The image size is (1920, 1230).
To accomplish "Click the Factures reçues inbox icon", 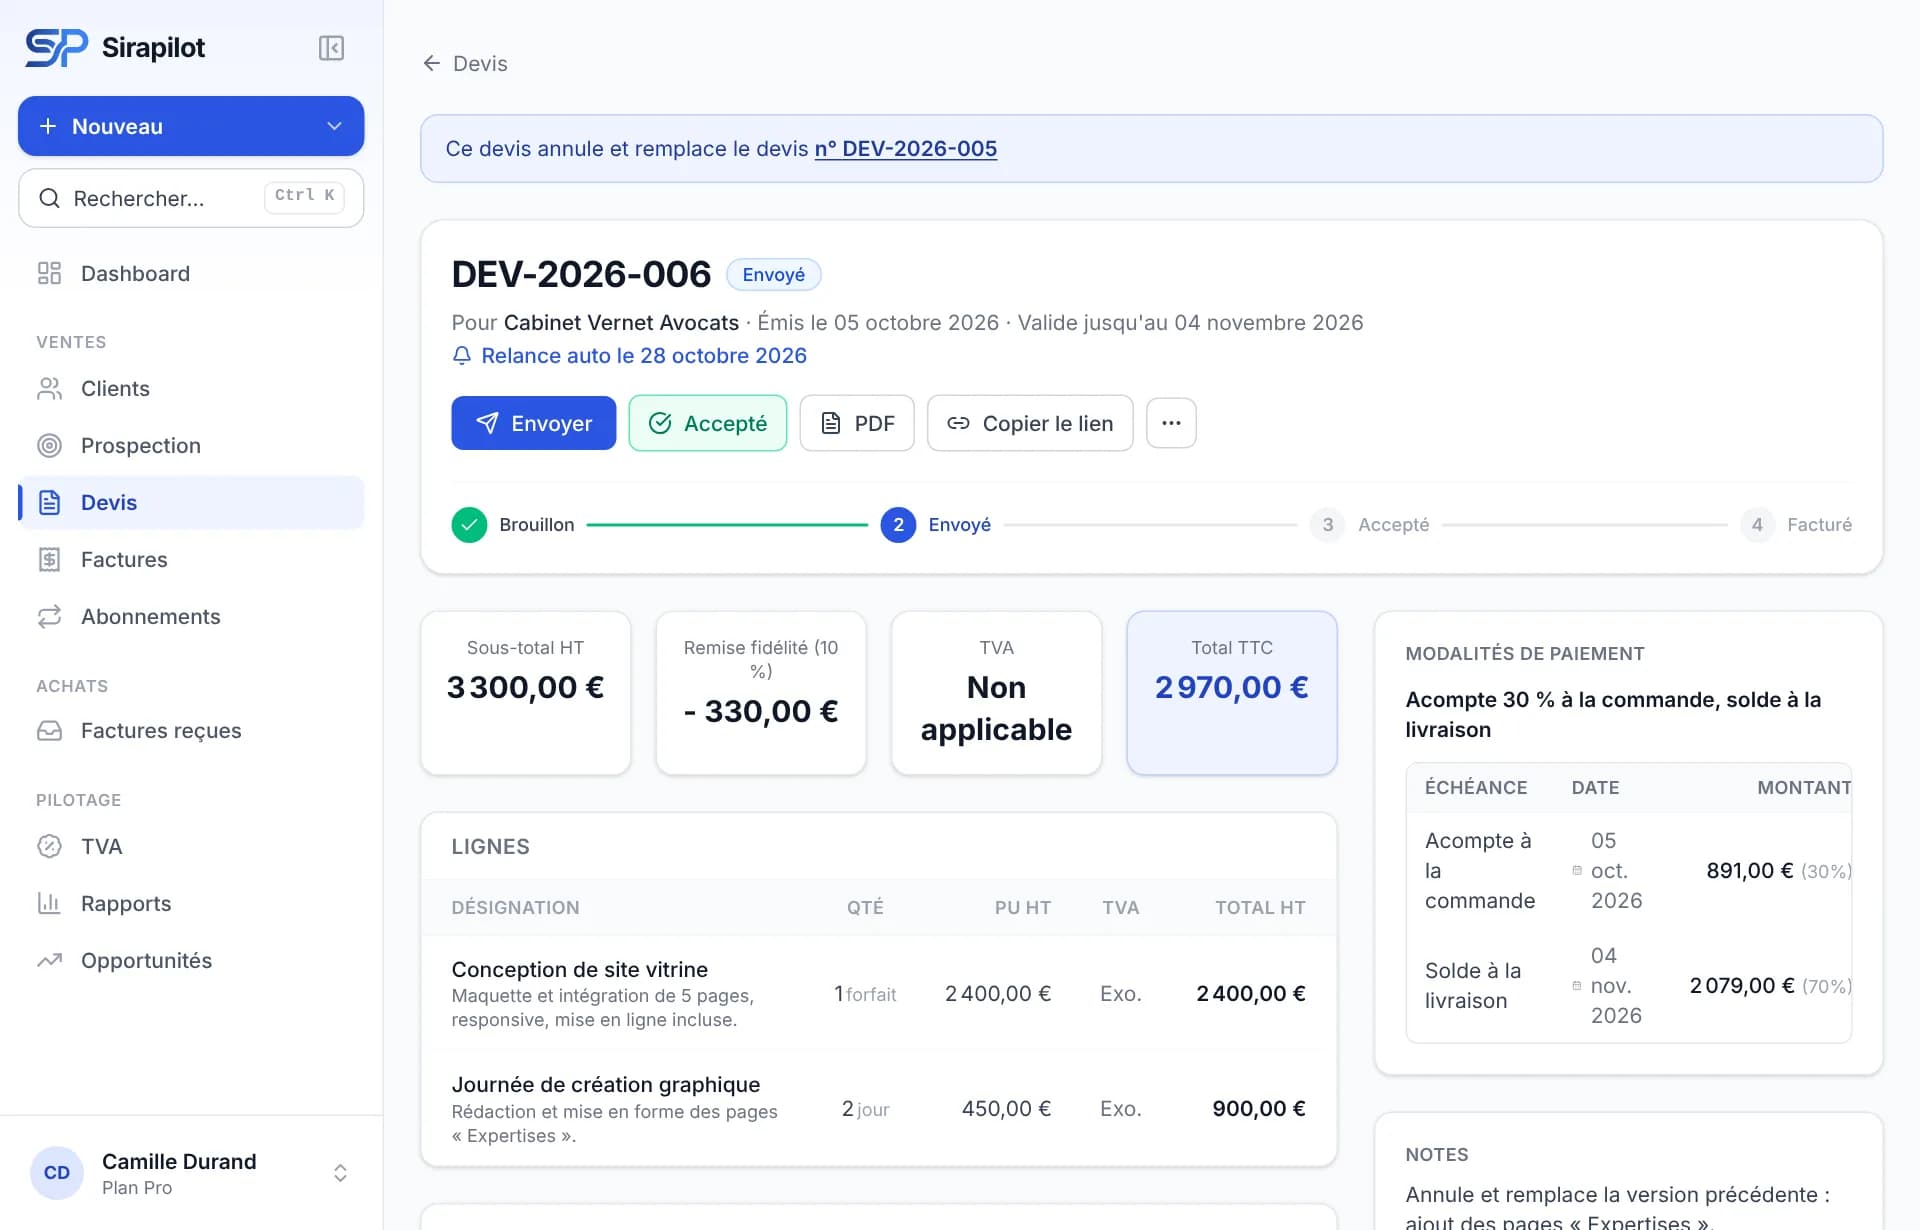I will click(49, 731).
